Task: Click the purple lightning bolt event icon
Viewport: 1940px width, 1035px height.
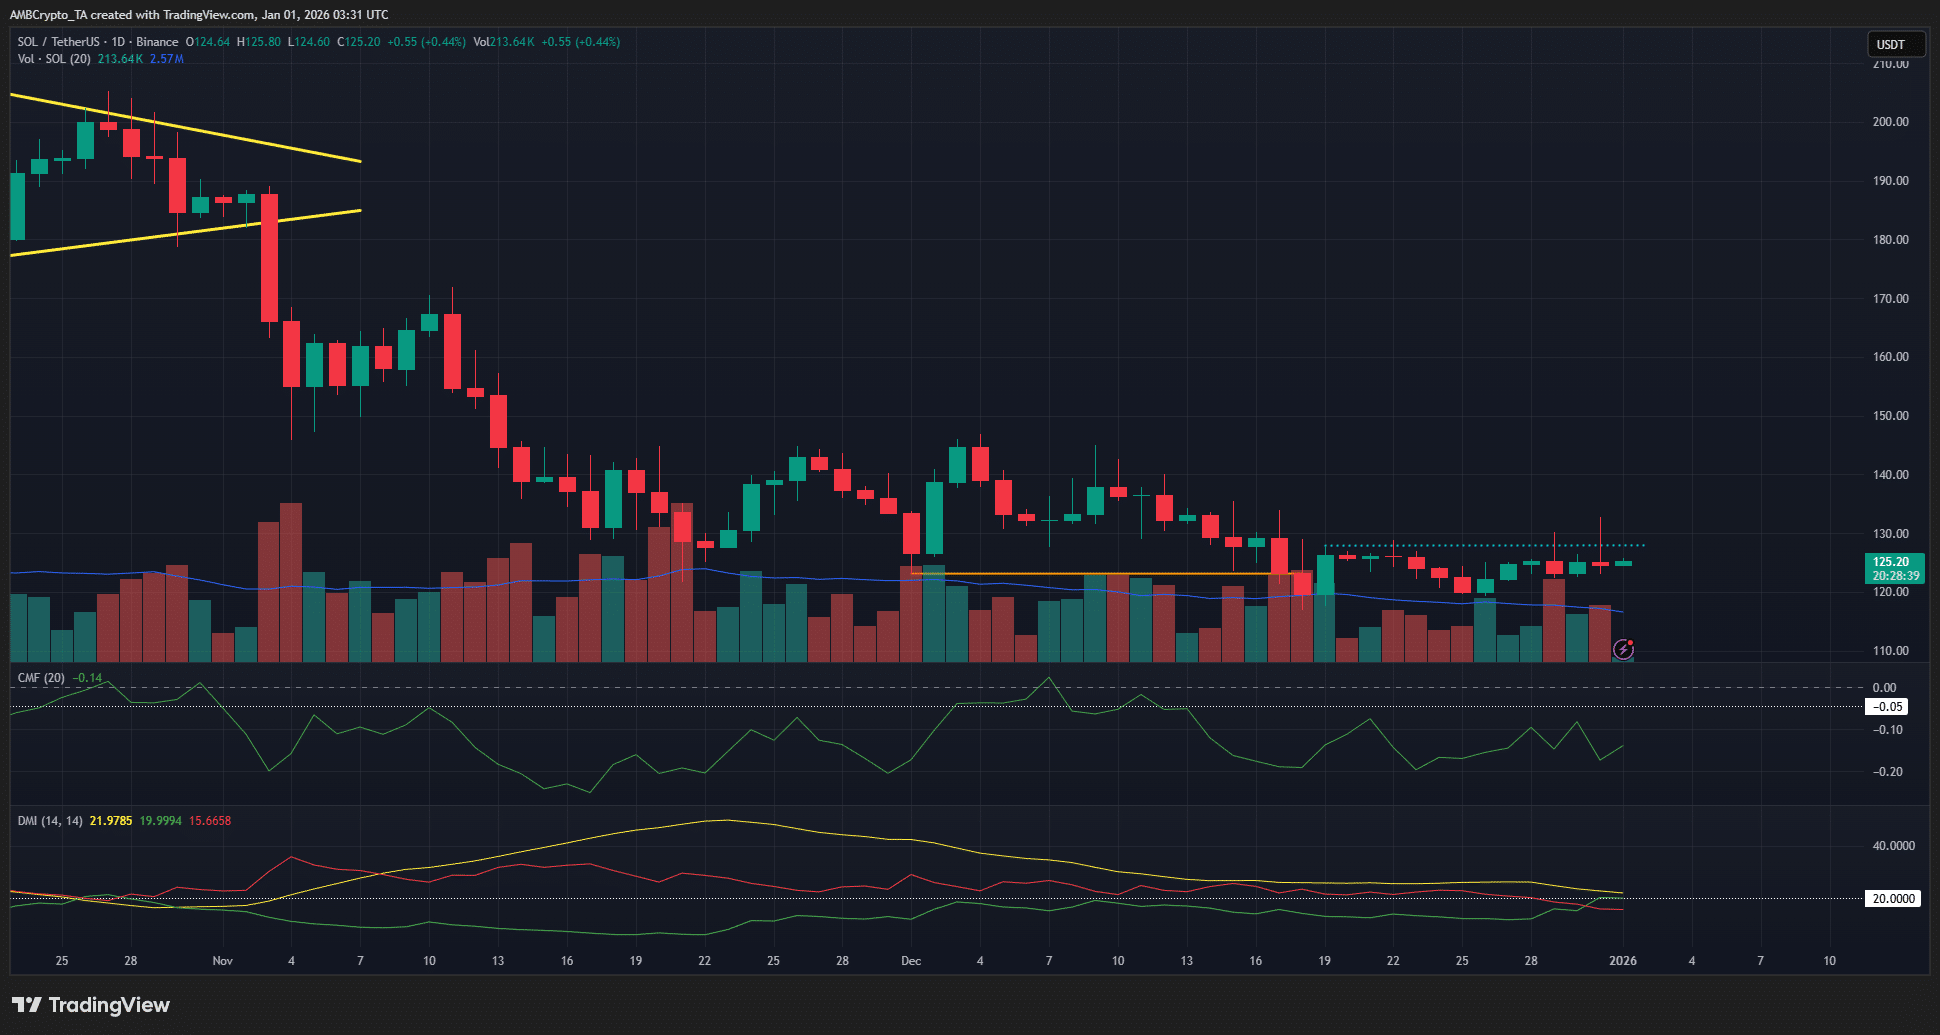Action: click(1624, 649)
